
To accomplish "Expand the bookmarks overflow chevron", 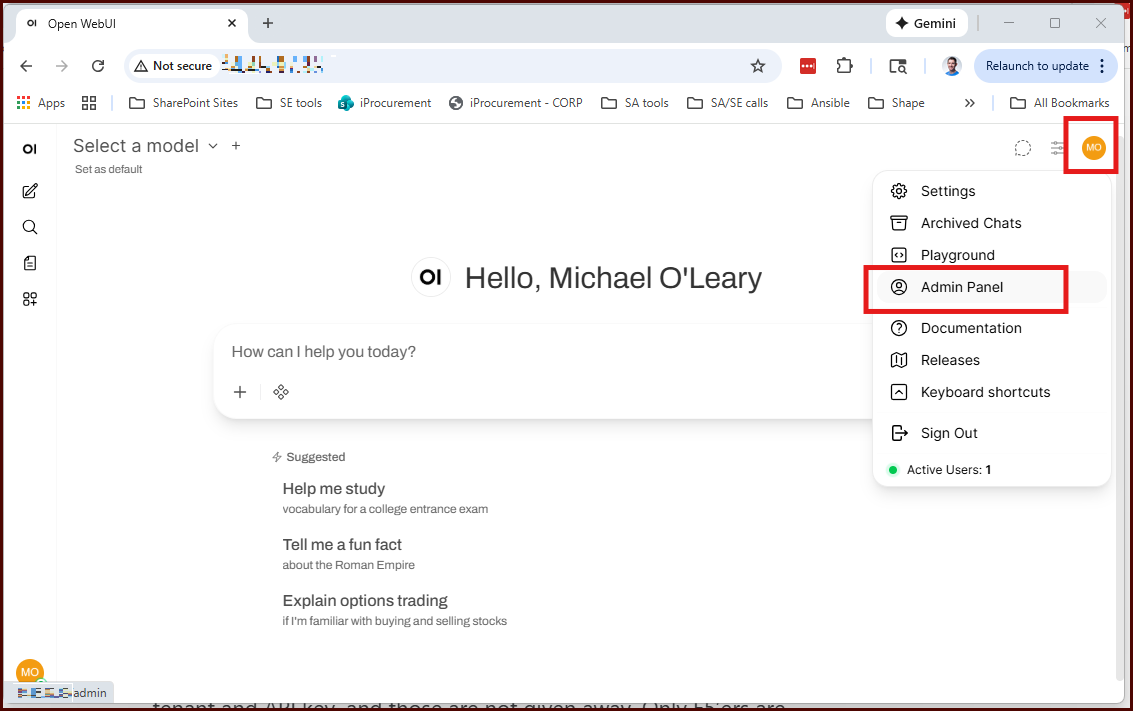I will 969,103.
